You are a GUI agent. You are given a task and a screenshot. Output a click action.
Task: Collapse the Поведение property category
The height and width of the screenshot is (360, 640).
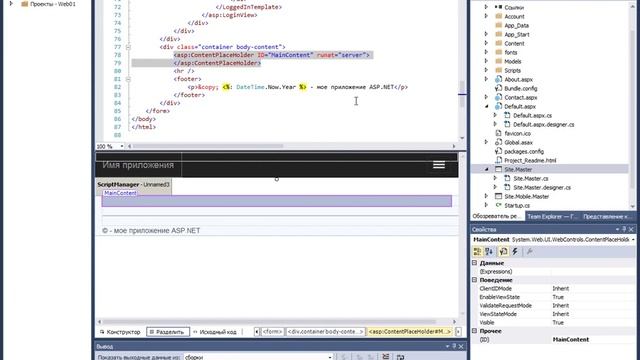(475, 280)
